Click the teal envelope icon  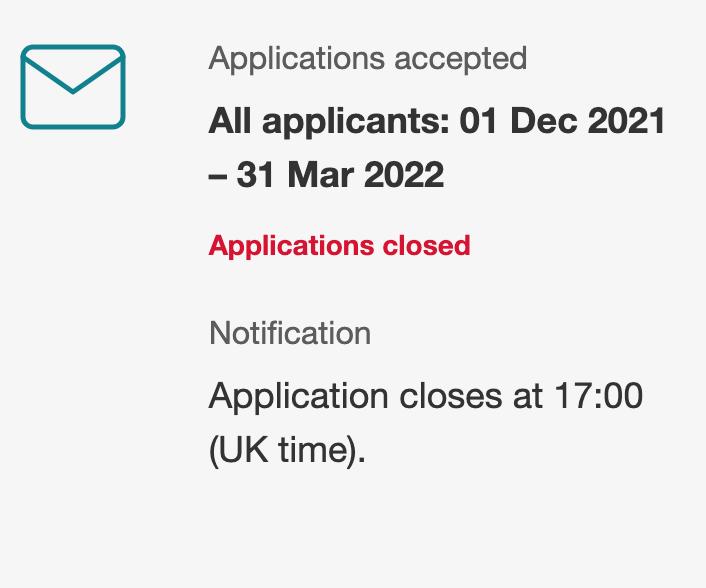coord(73,87)
